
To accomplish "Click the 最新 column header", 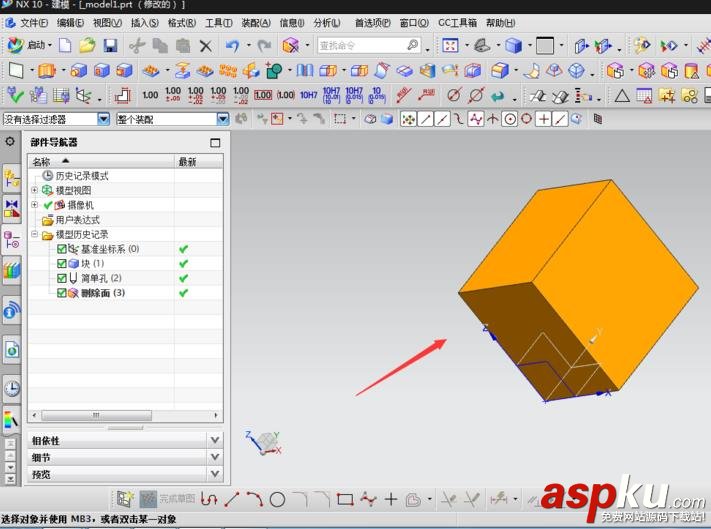I will pyautogui.click(x=199, y=161).
